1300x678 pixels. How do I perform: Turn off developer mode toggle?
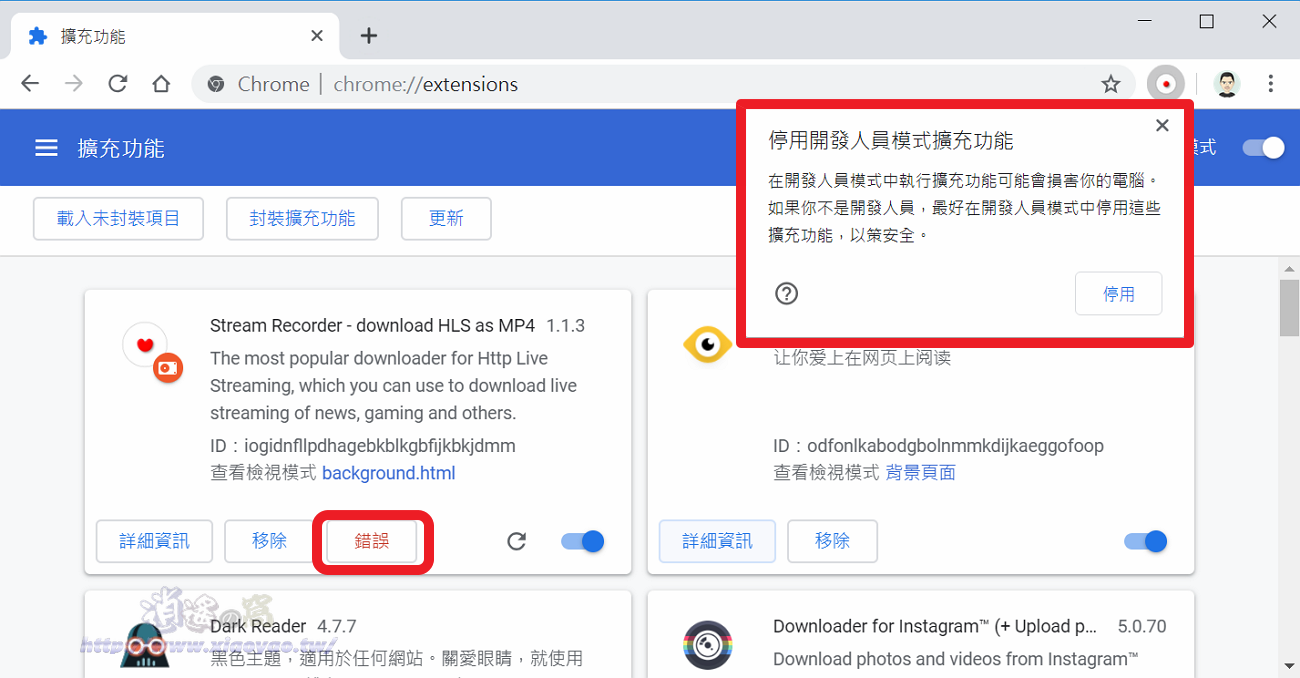click(x=1263, y=147)
